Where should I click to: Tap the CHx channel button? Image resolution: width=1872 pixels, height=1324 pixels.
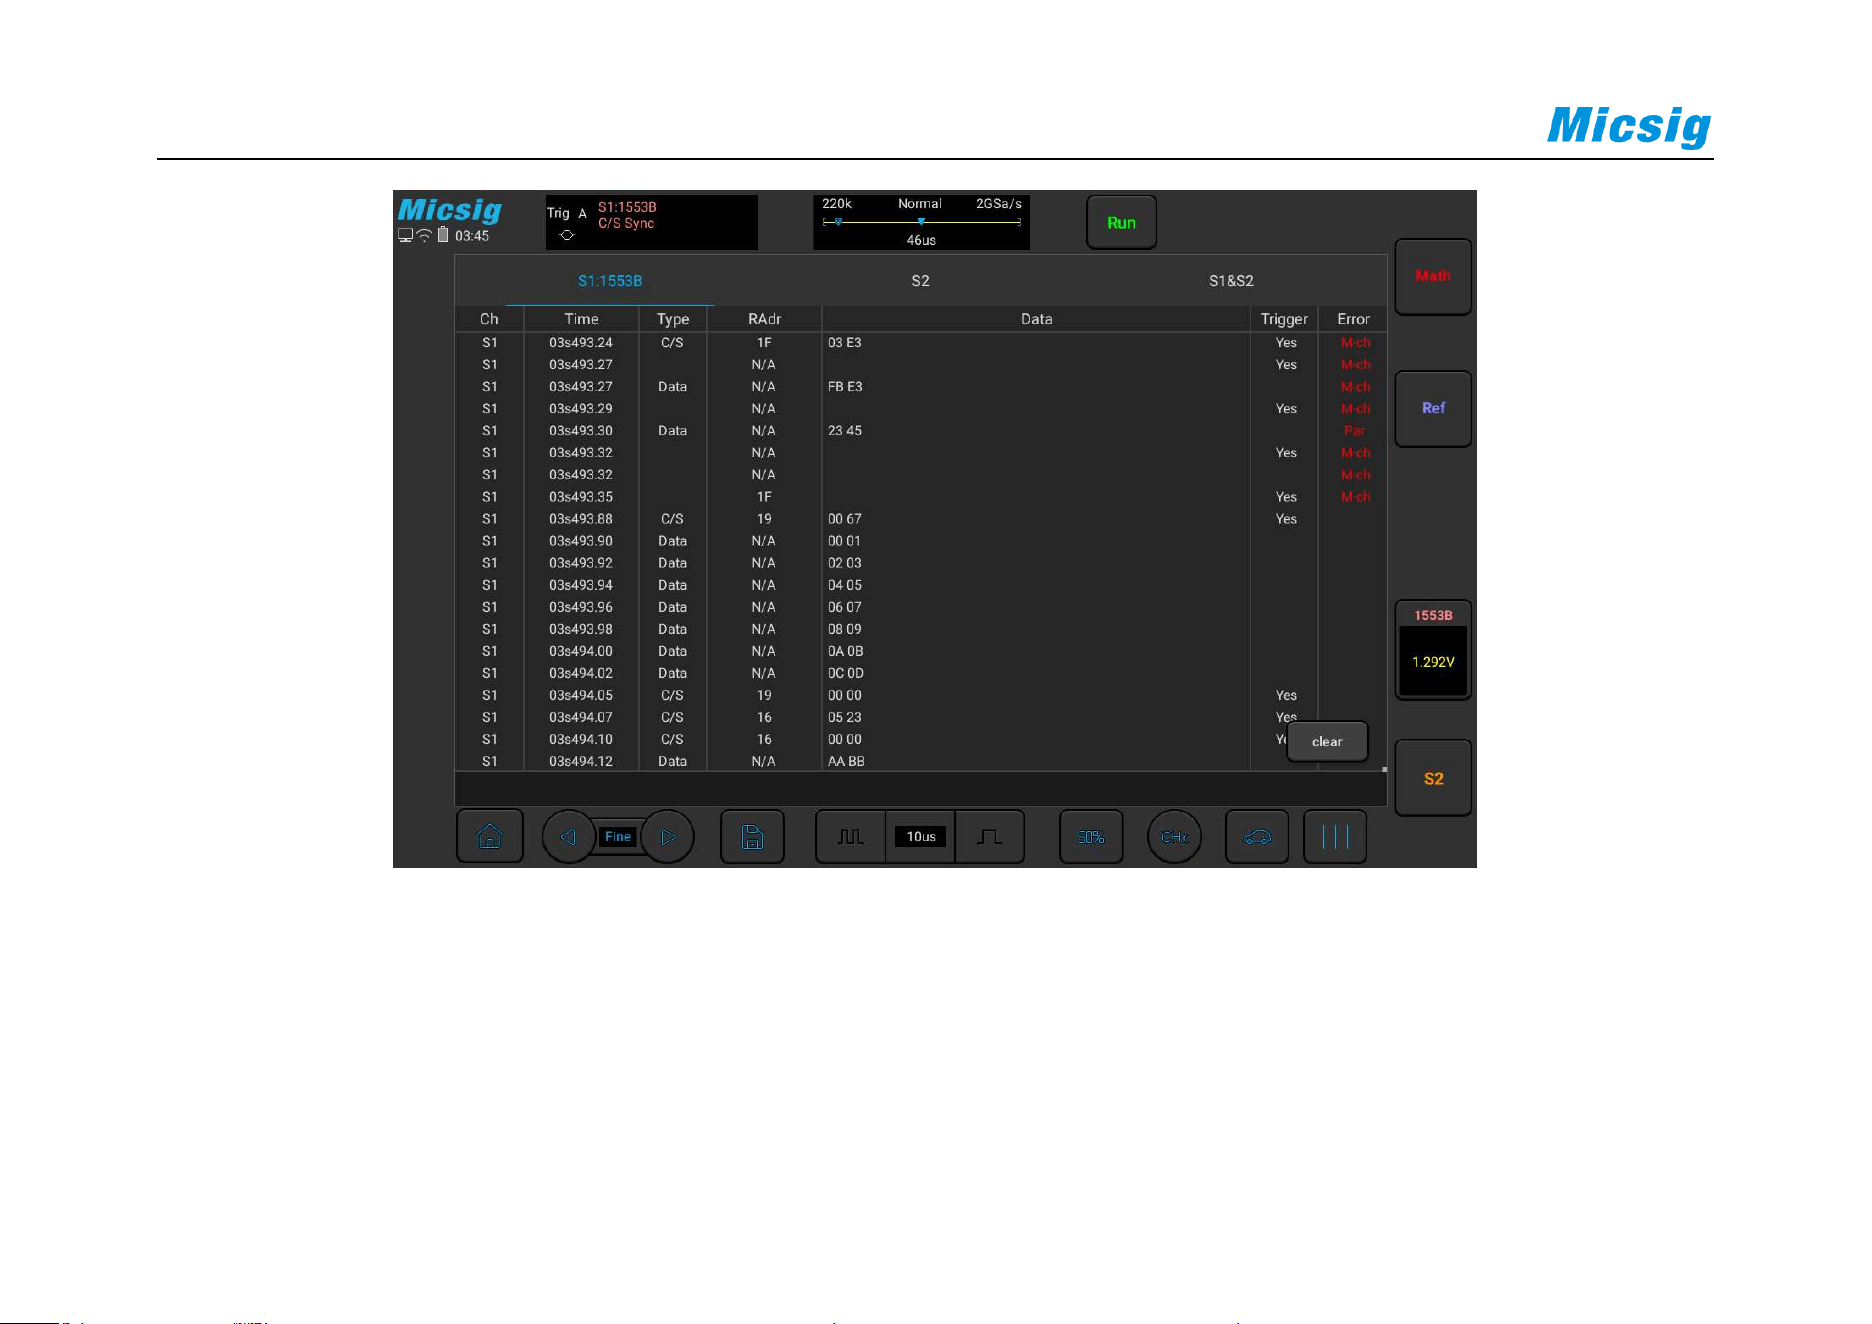pyautogui.click(x=1174, y=837)
